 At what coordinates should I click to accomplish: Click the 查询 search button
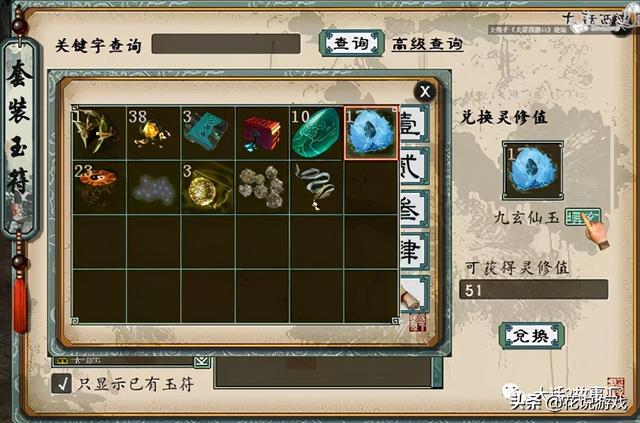(351, 43)
